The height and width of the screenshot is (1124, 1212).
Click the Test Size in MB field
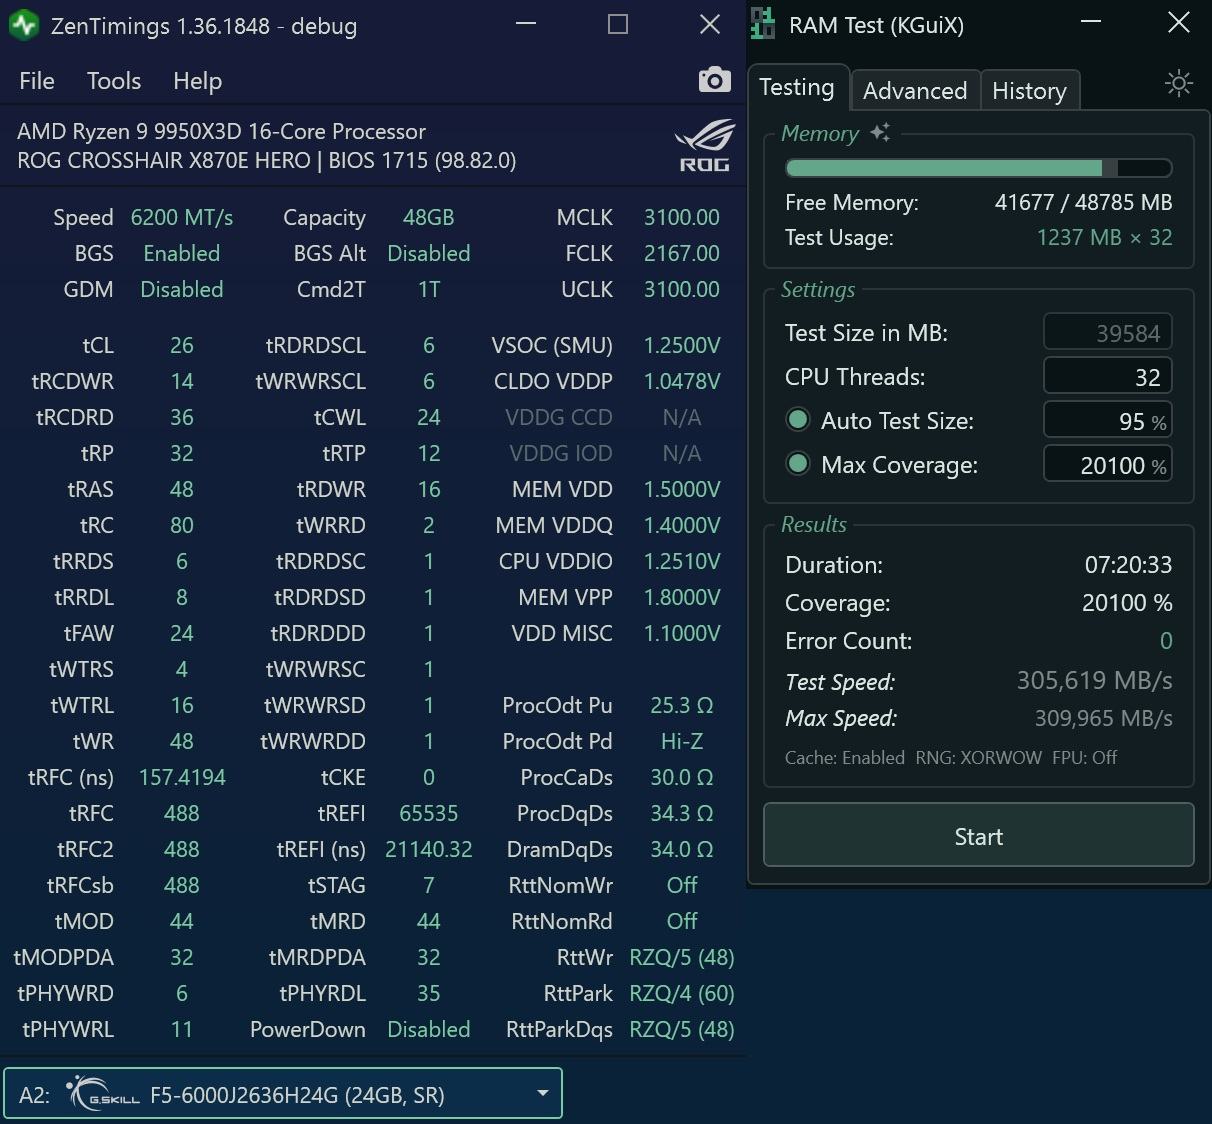click(1108, 333)
